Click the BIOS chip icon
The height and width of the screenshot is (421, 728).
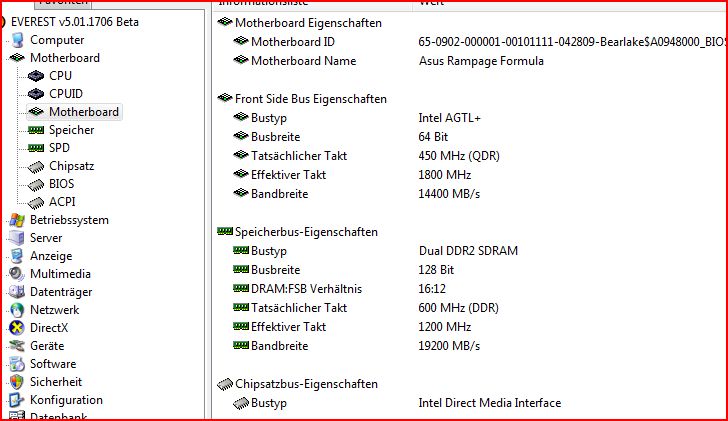[36, 185]
